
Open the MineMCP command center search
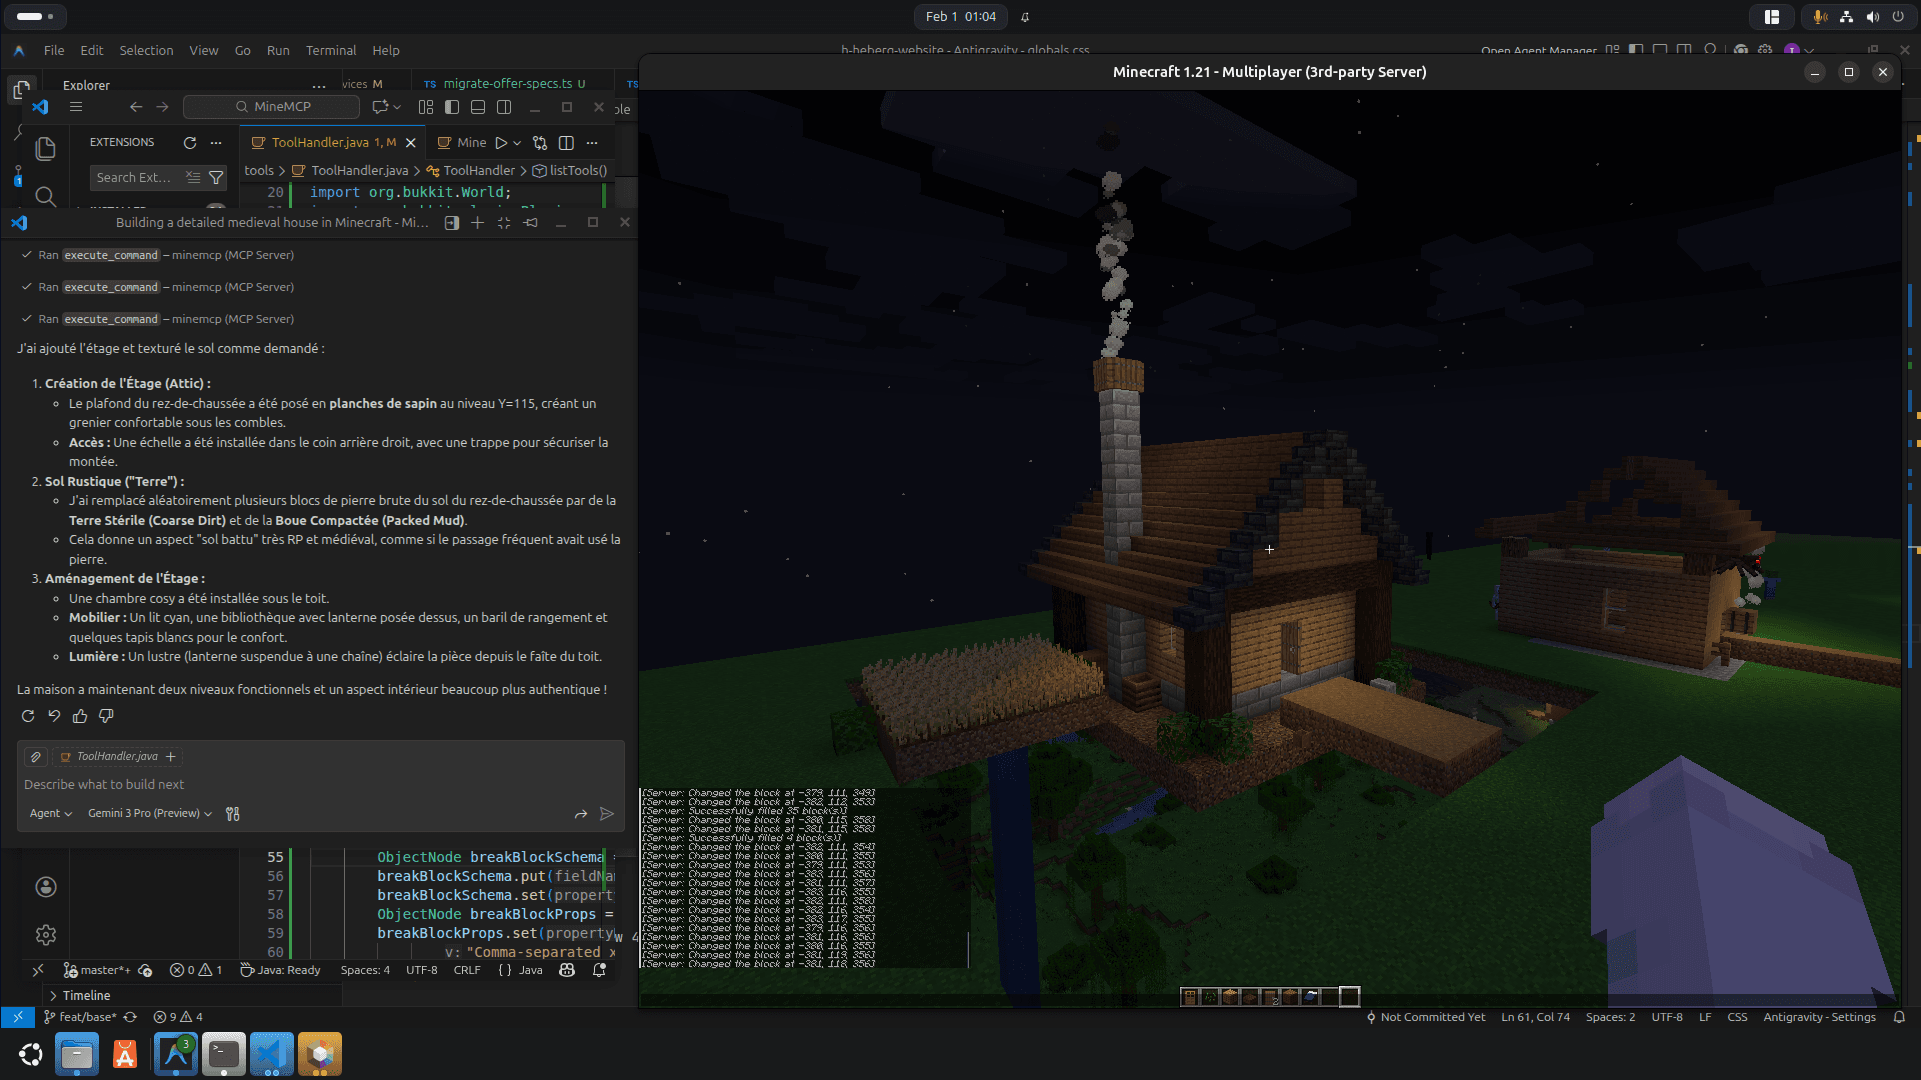271,106
